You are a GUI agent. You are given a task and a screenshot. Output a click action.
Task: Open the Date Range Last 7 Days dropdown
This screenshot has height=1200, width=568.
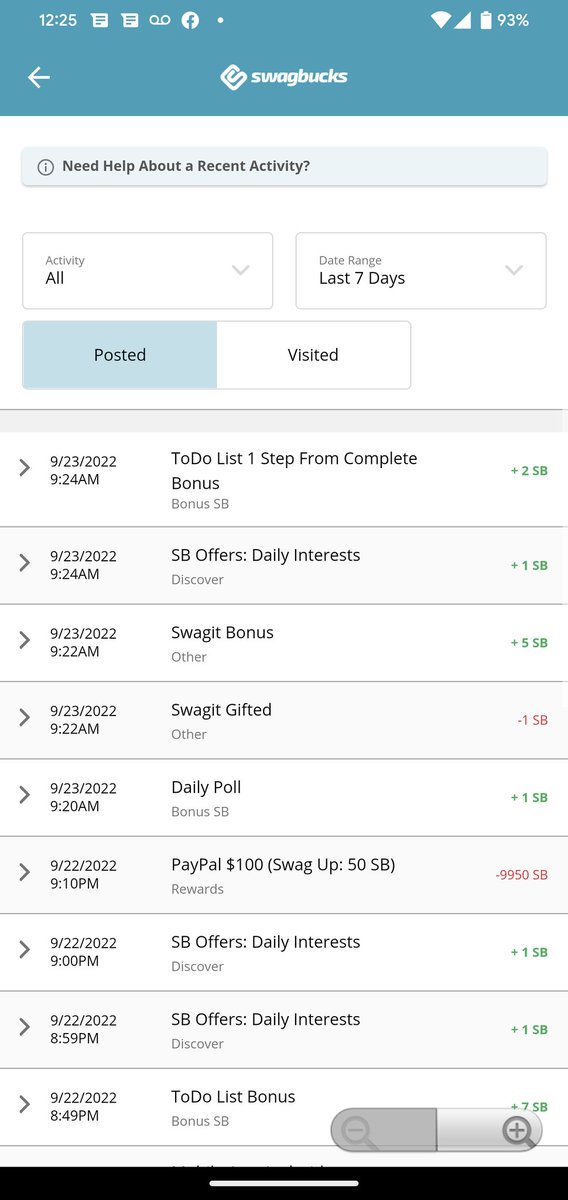click(421, 271)
